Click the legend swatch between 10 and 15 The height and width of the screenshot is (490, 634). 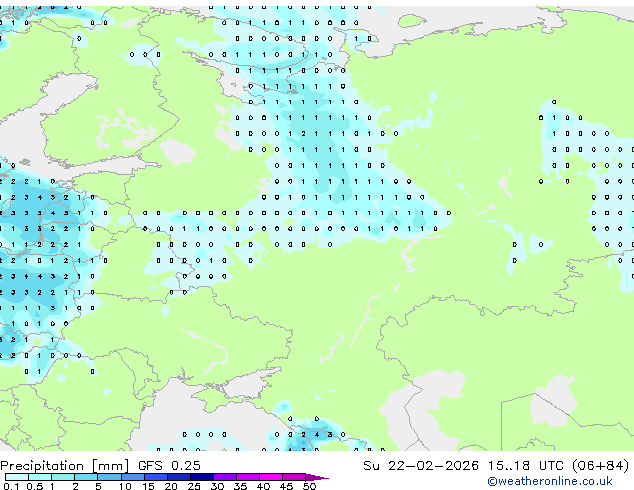coord(132,477)
